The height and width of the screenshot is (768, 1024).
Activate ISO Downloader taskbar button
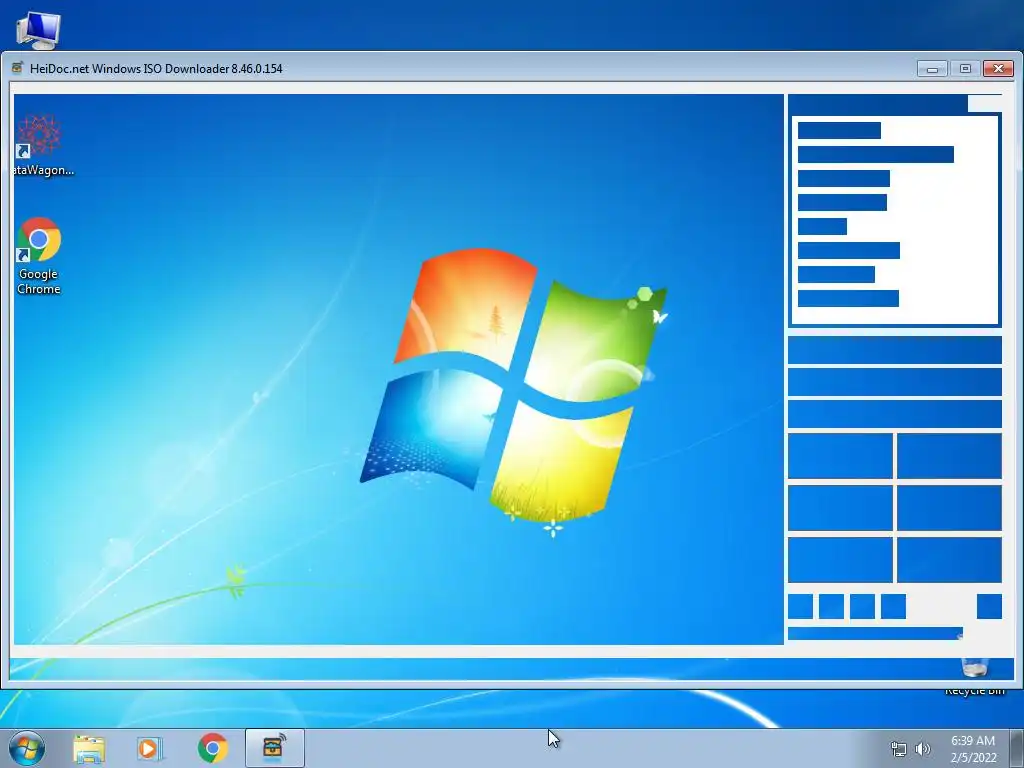274,748
